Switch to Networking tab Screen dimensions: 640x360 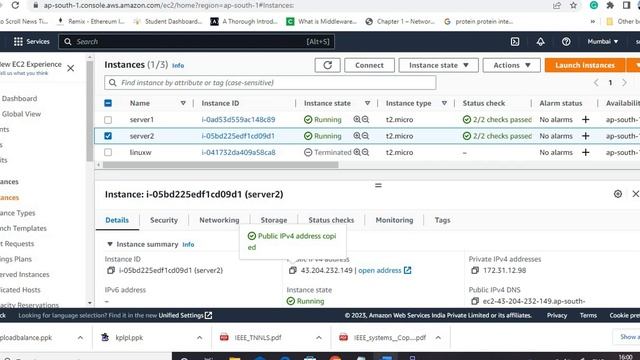coord(219,220)
